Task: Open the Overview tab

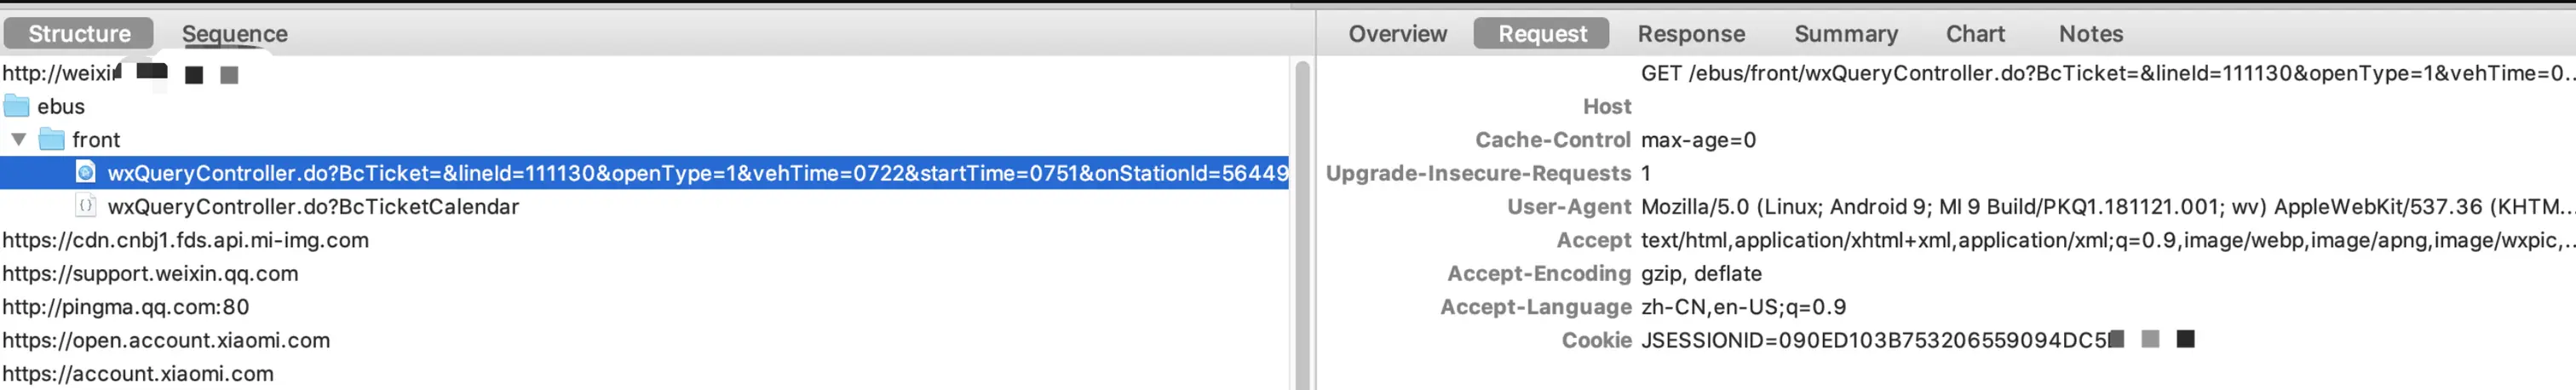Action: click(x=1397, y=33)
